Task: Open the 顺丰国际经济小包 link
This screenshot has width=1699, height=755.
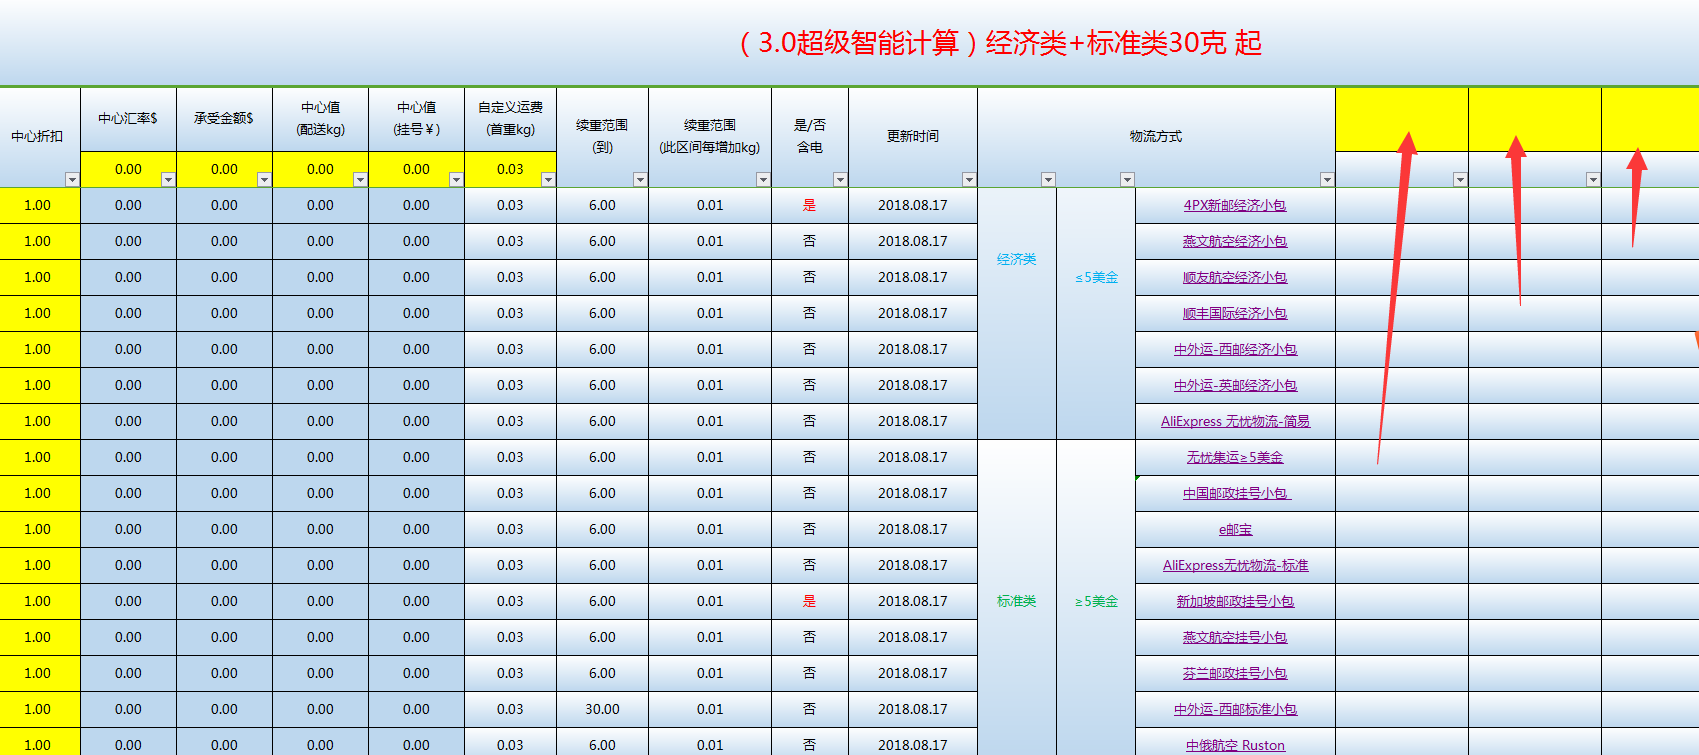Action: tap(1235, 313)
